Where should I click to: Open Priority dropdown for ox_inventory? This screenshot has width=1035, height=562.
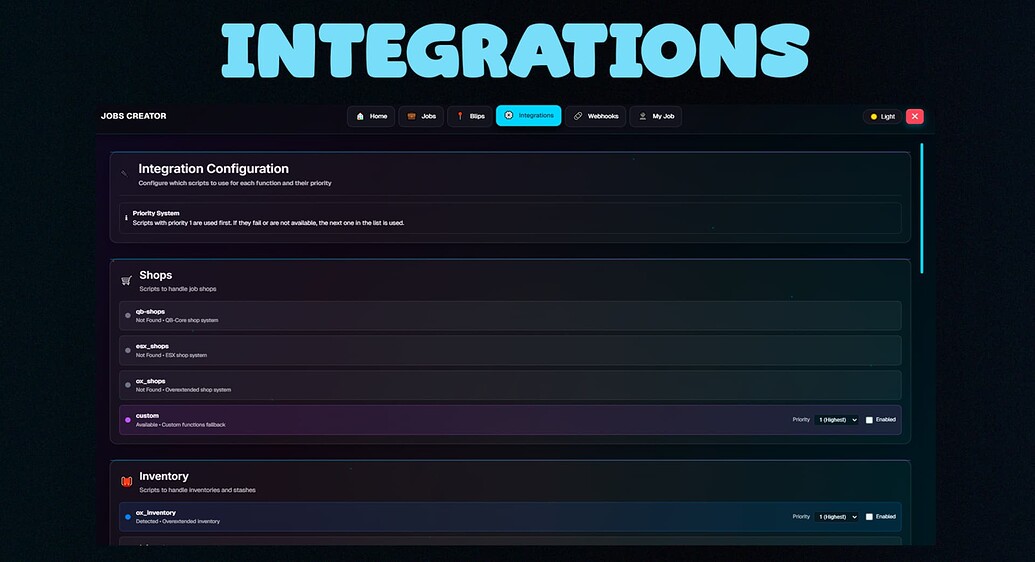837,517
